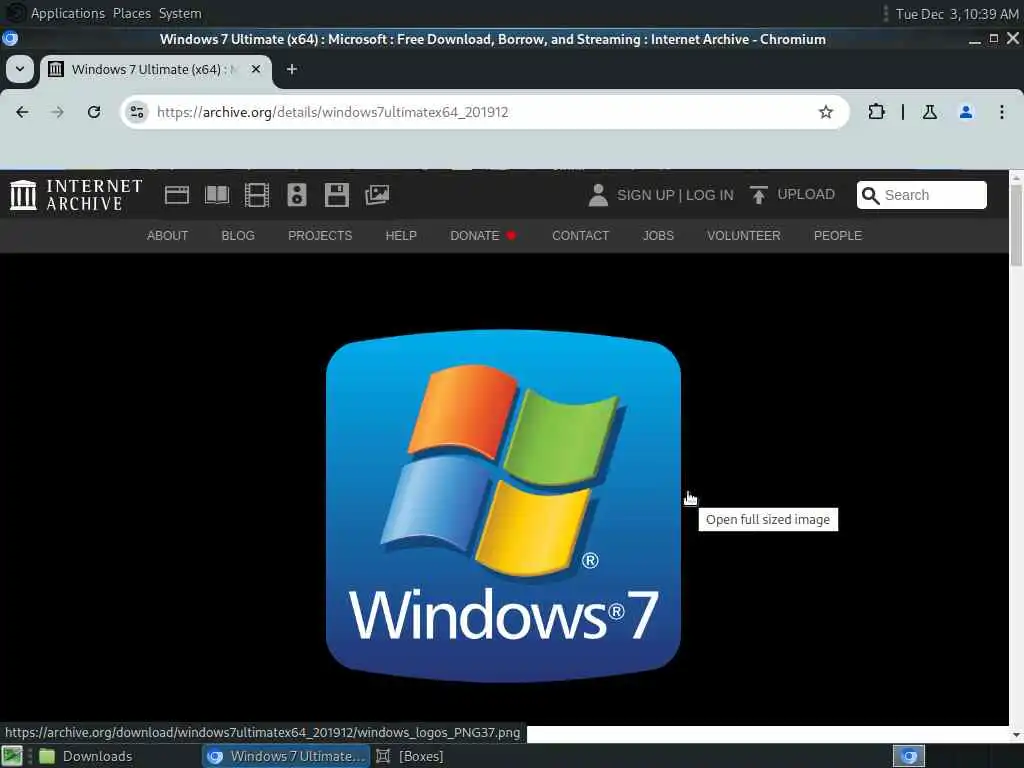
Task: Open the JOBS navigation link
Action: pyautogui.click(x=658, y=236)
